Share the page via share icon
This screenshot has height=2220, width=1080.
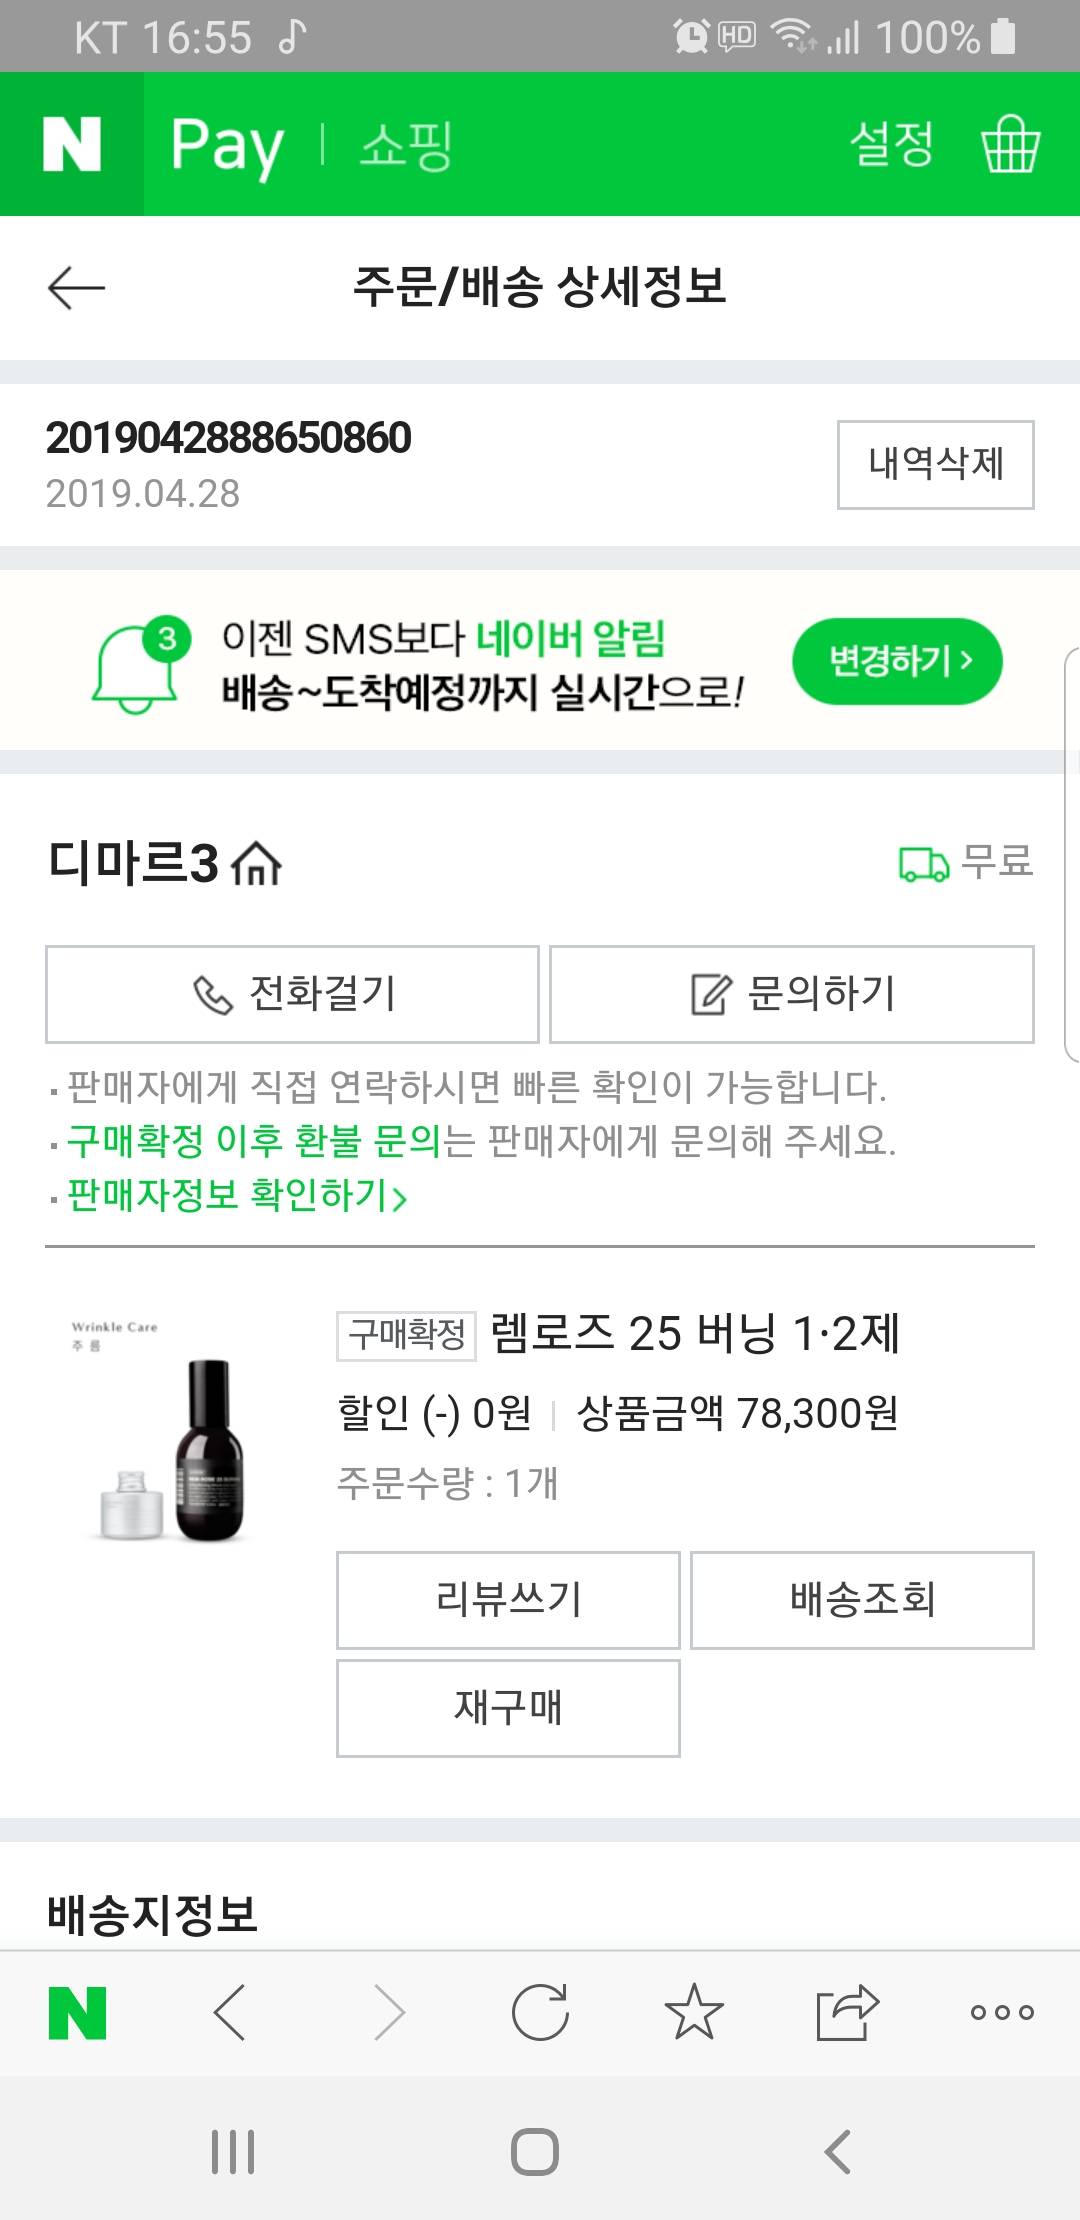(847, 2011)
